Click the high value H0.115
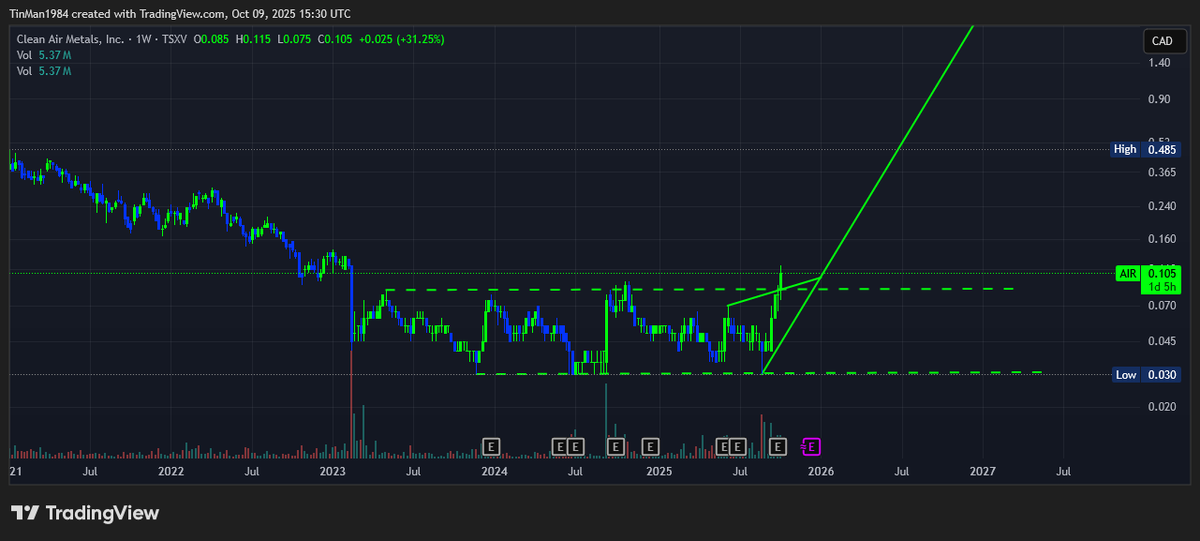Screen dimensions: 1200x541 (x=253, y=39)
